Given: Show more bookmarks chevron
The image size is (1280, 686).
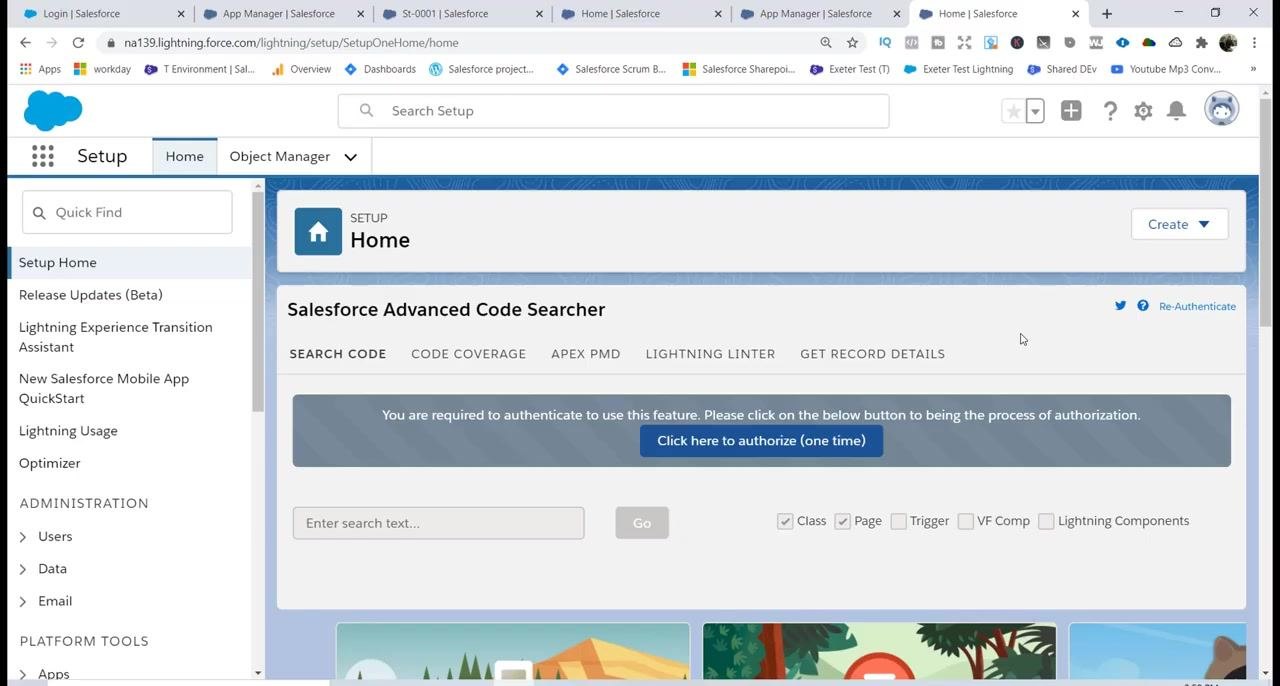Looking at the screenshot, I should coord(1253,69).
